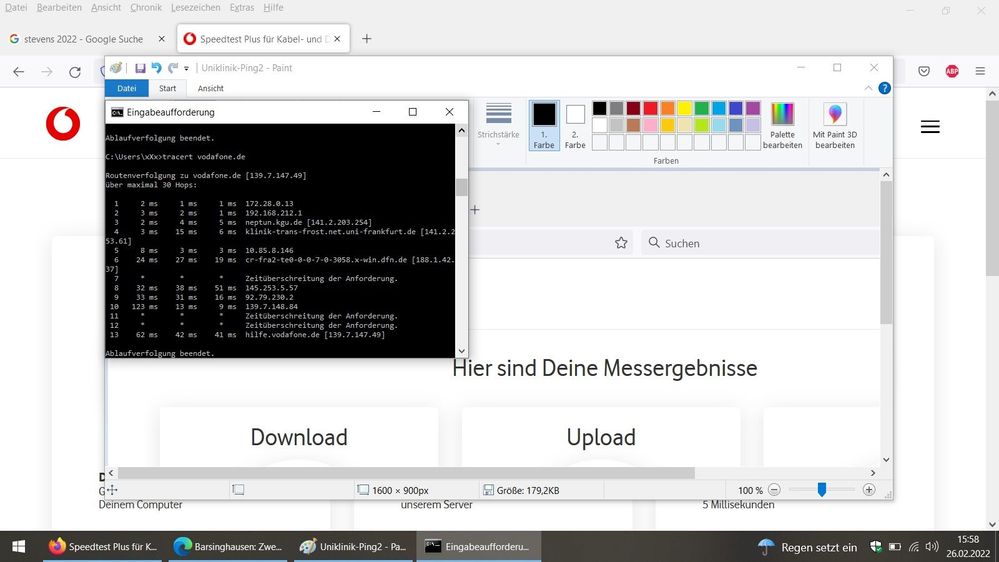Image resolution: width=999 pixels, height=562 pixels.
Task: Click the Firefox back arrow
Action: (x=18, y=72)
